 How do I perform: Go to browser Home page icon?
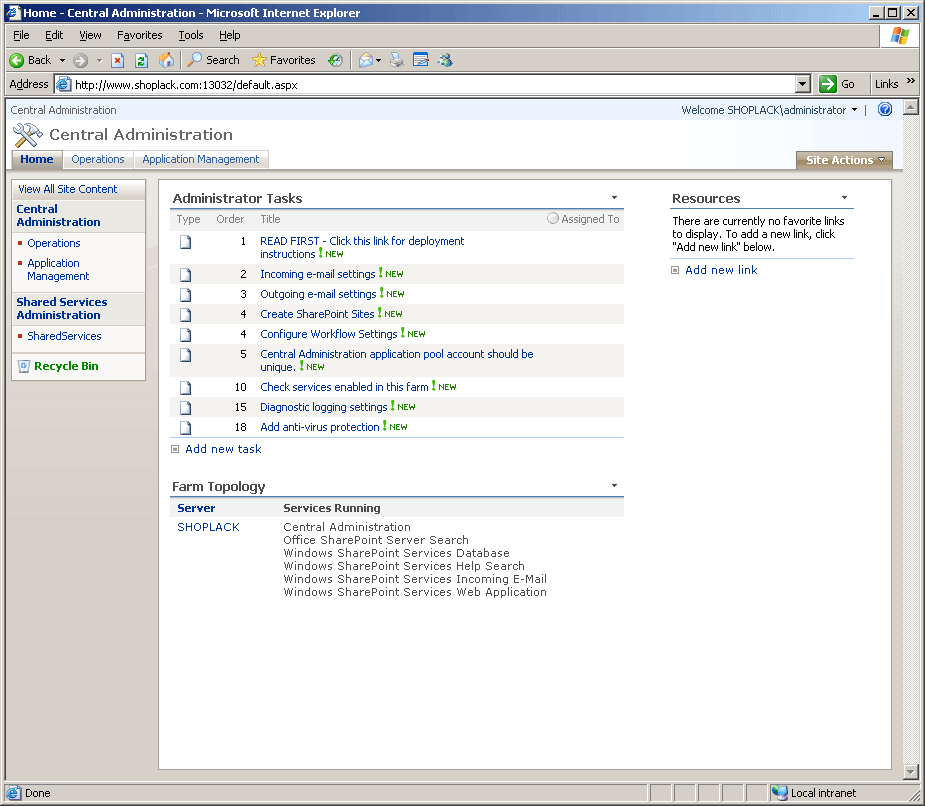(x=166, y=60)
